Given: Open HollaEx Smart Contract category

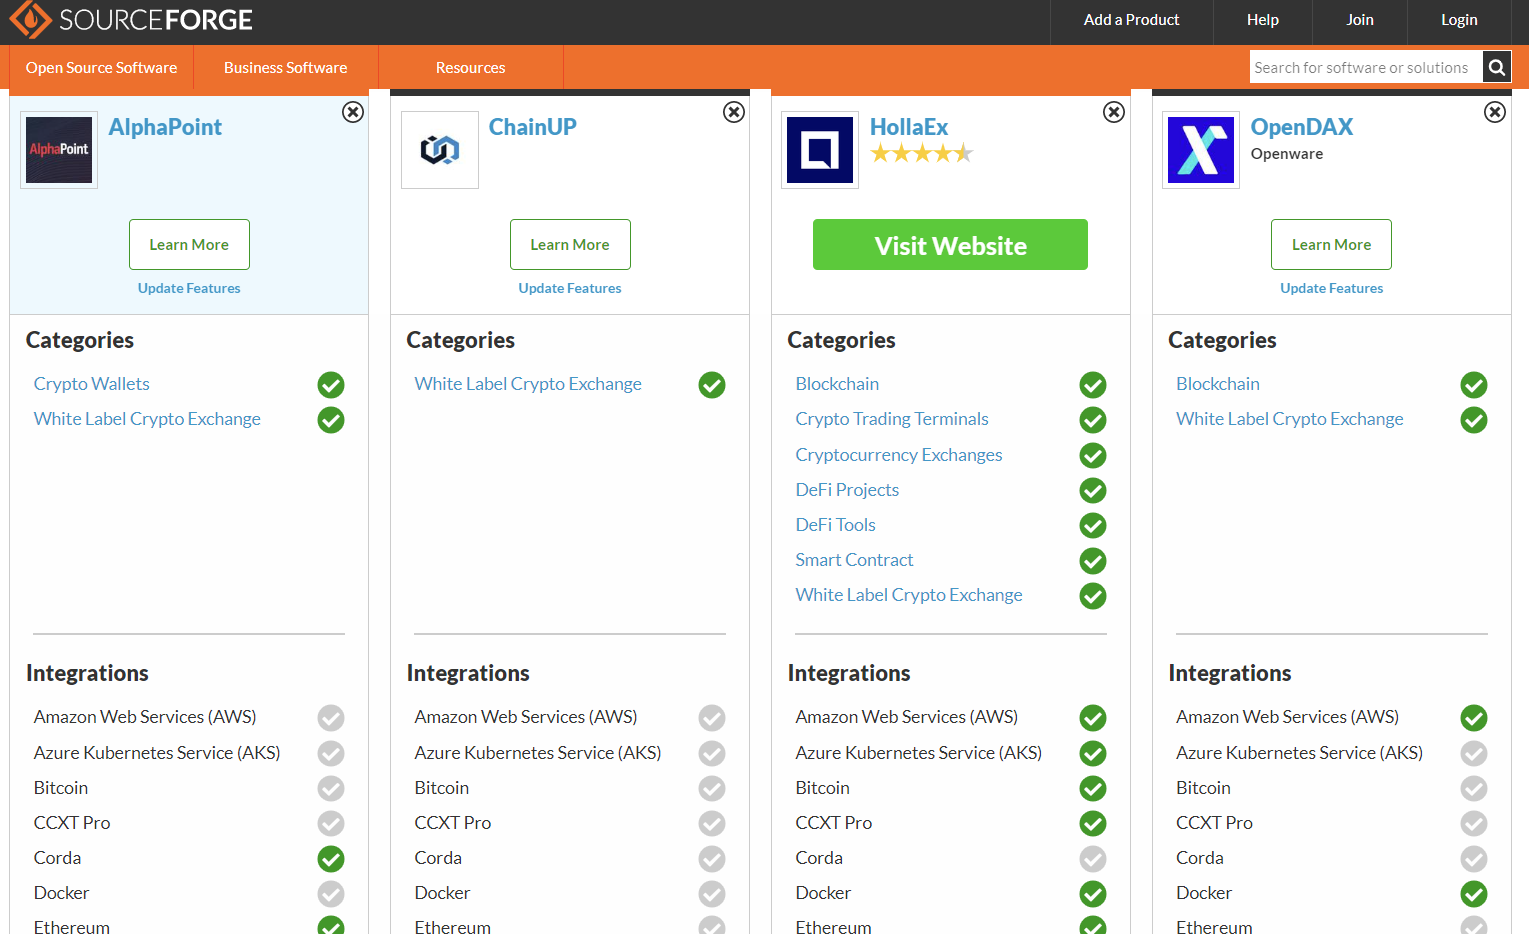Looking at the screenshot, I should 855,560.
